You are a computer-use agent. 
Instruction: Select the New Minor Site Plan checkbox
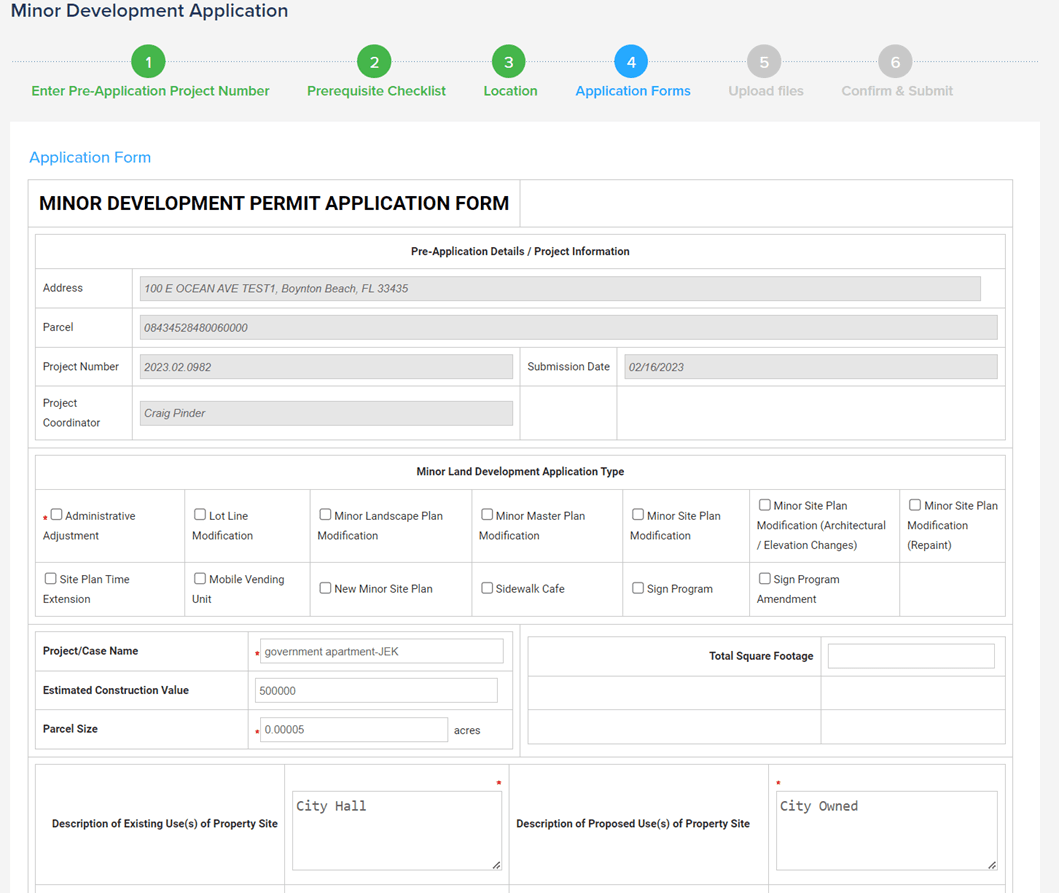(325, 588)
